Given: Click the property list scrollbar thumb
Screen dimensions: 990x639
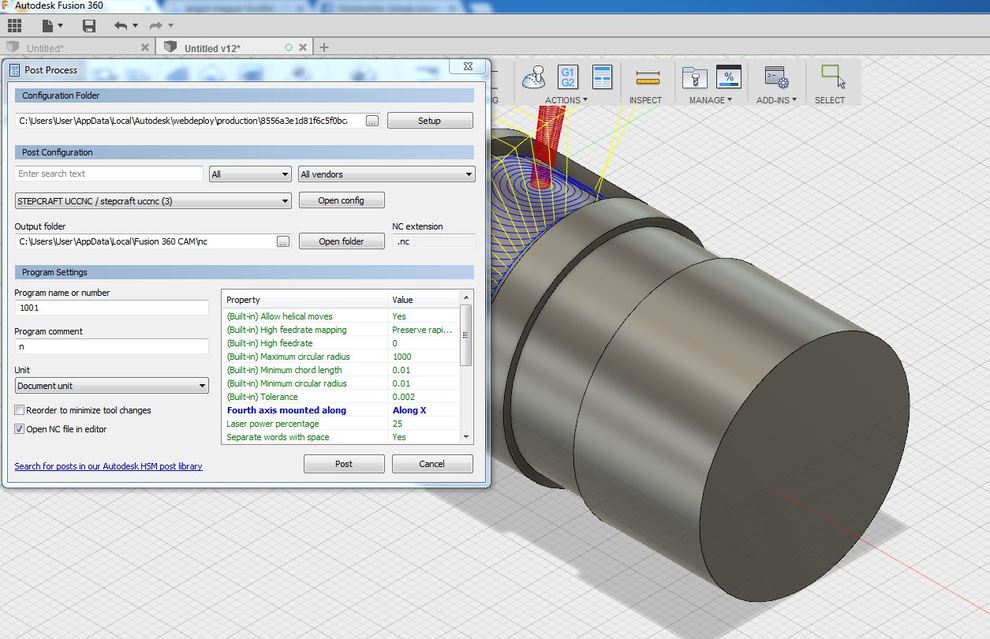Looking at the screenshot, I should [466, 335].
